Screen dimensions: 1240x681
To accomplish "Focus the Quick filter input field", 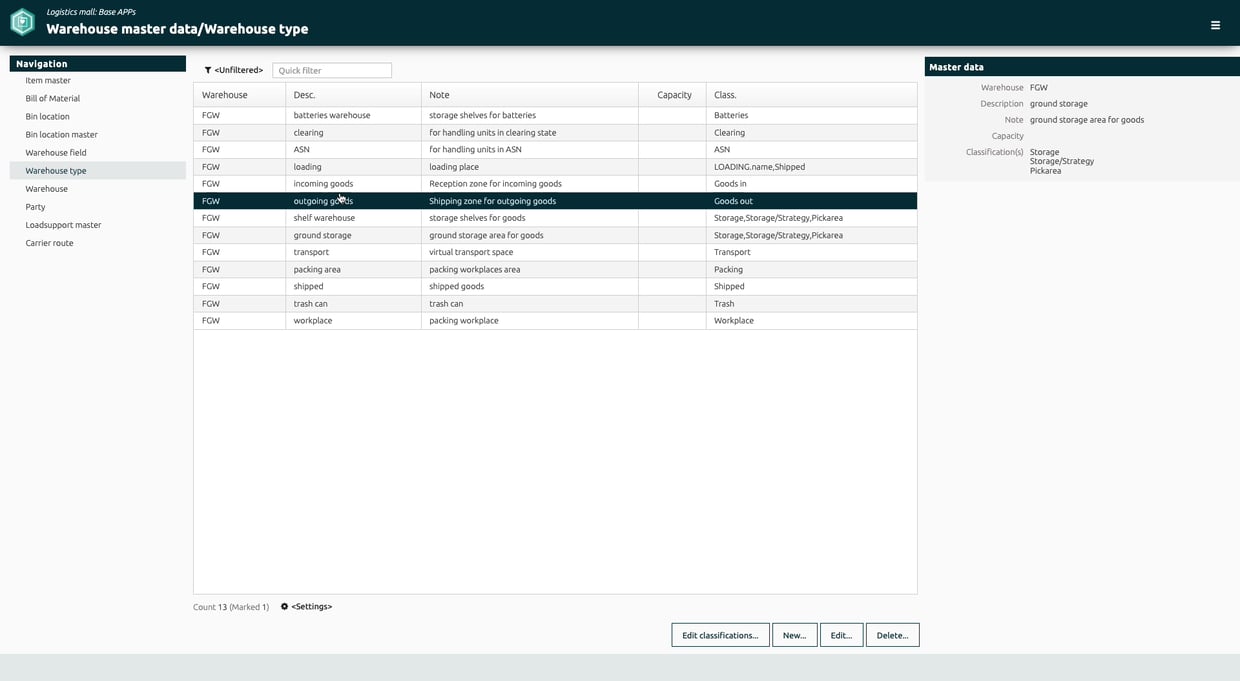I will [x=332, y=70].
